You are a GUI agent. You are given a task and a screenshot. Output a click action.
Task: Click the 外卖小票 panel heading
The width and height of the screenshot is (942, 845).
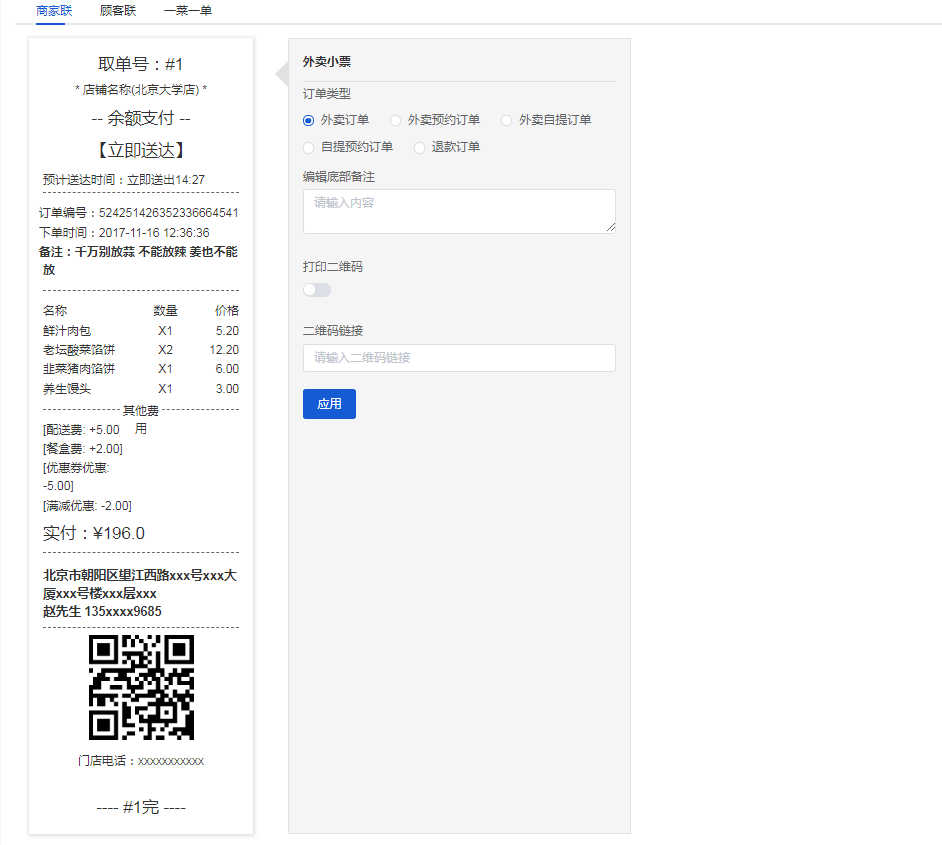click(327, 62)
